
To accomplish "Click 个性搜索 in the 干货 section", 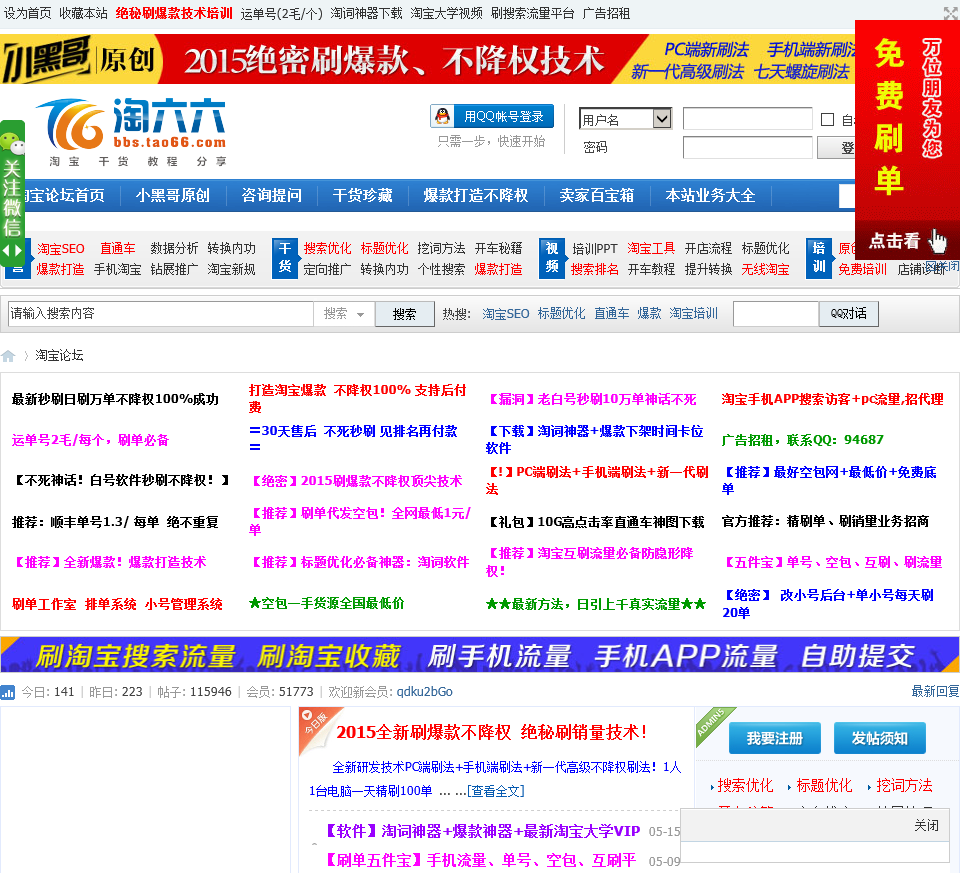I will click(x=441, y=269).
